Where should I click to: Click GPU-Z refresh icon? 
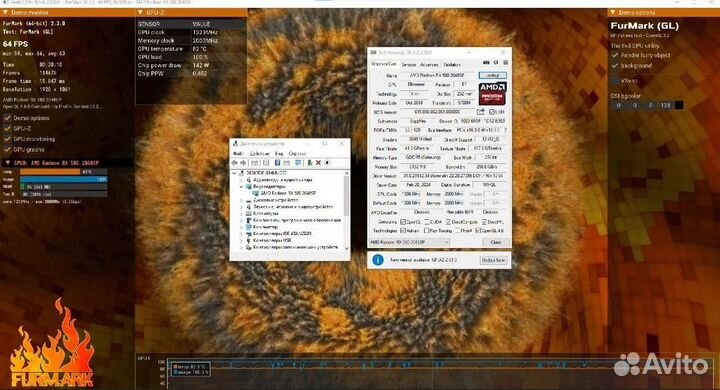[496, 62]
